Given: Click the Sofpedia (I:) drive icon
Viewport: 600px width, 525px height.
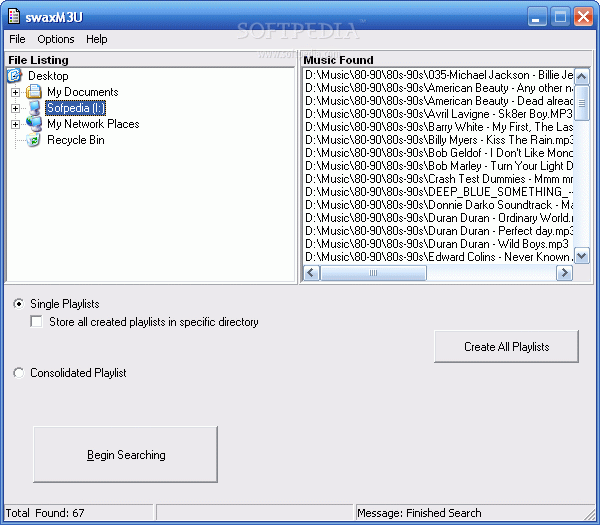Looking at the screenshot, I should tap(34, 108).
